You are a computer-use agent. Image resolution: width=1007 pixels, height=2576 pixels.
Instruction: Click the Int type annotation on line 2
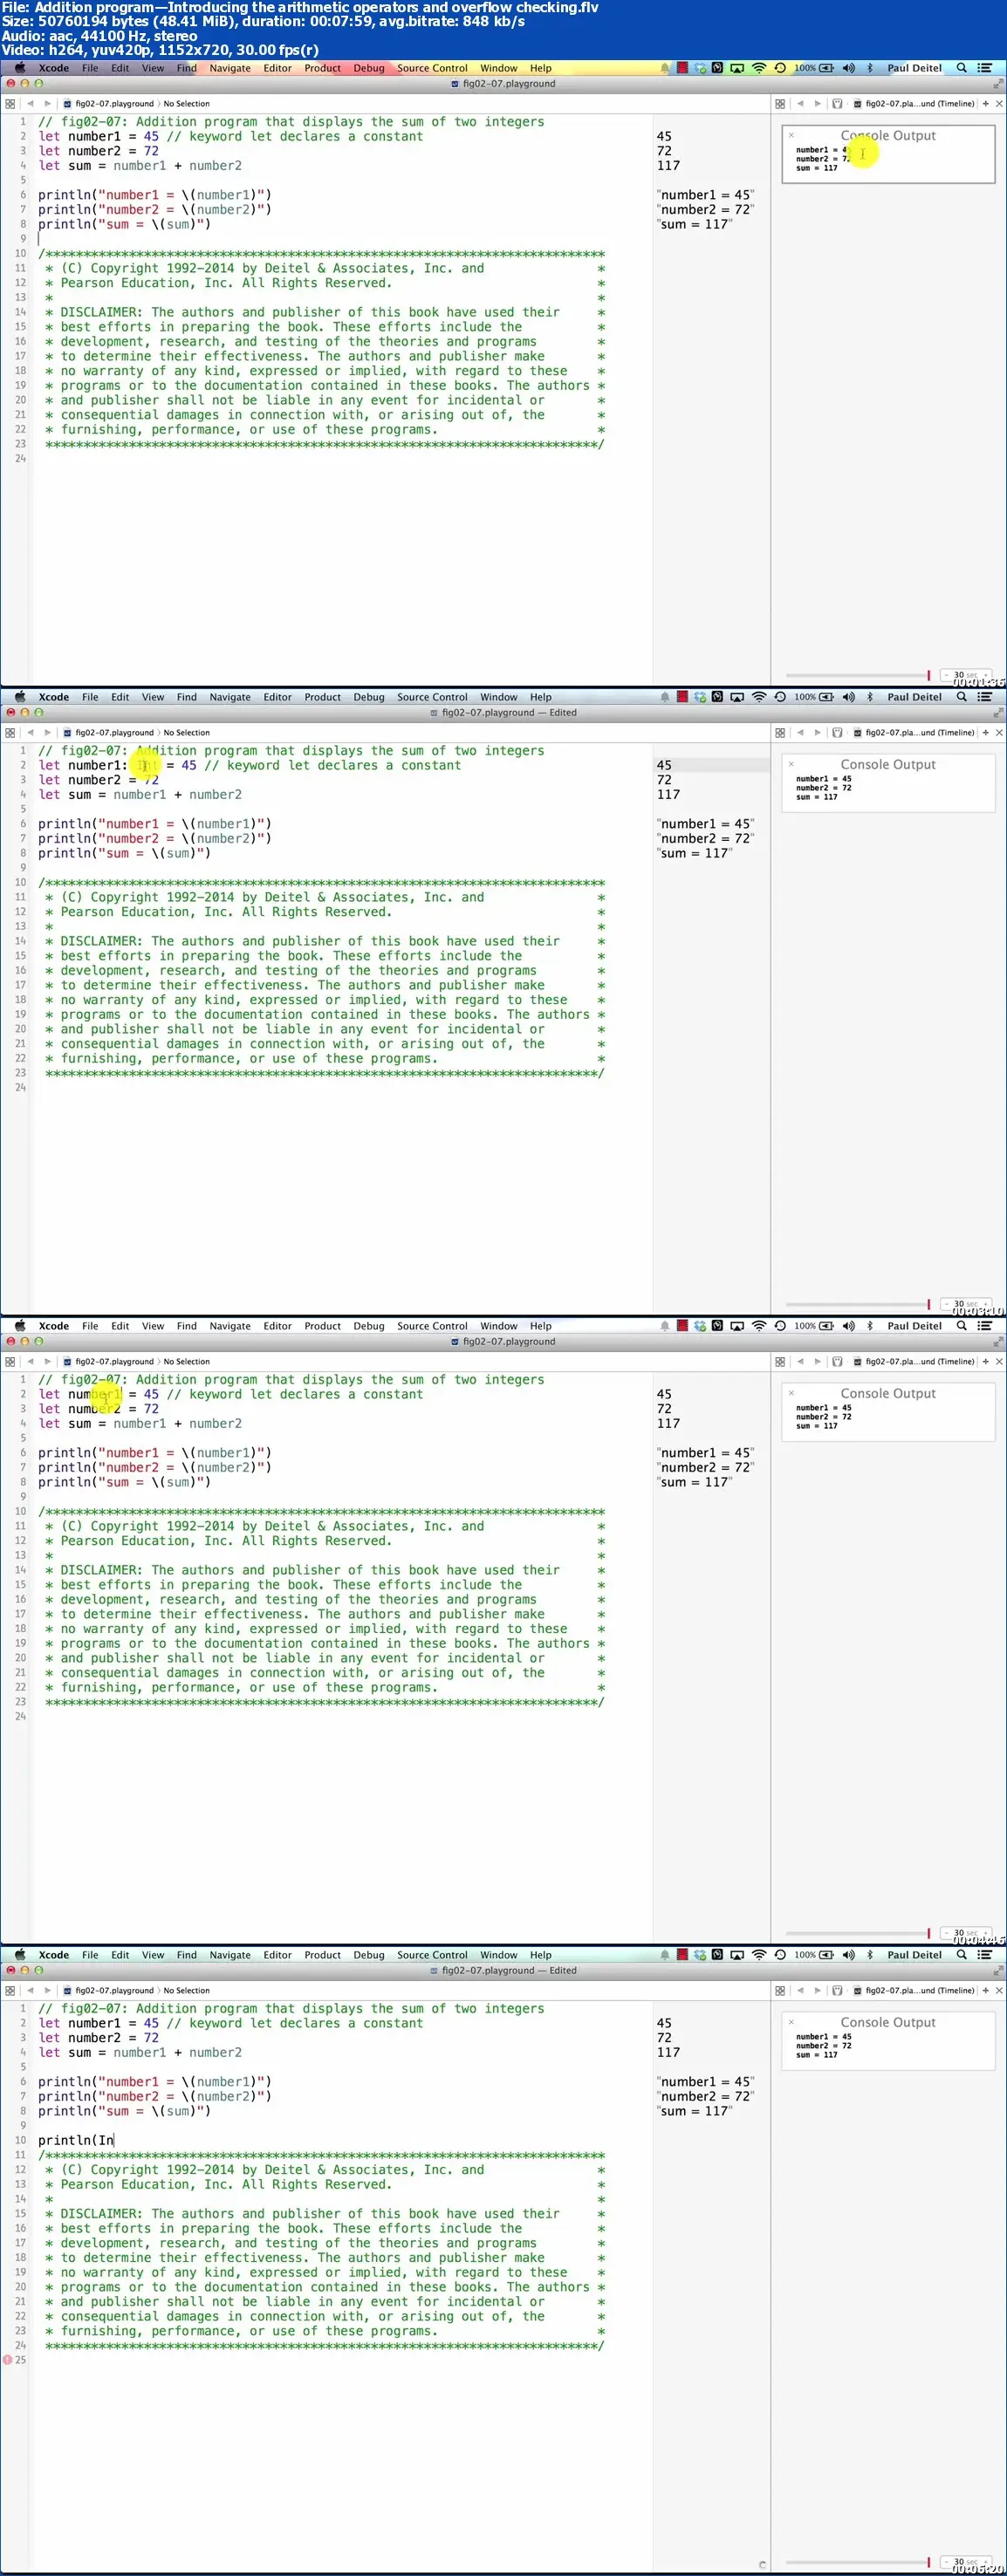pyautogui.click(x=147, y=765)
